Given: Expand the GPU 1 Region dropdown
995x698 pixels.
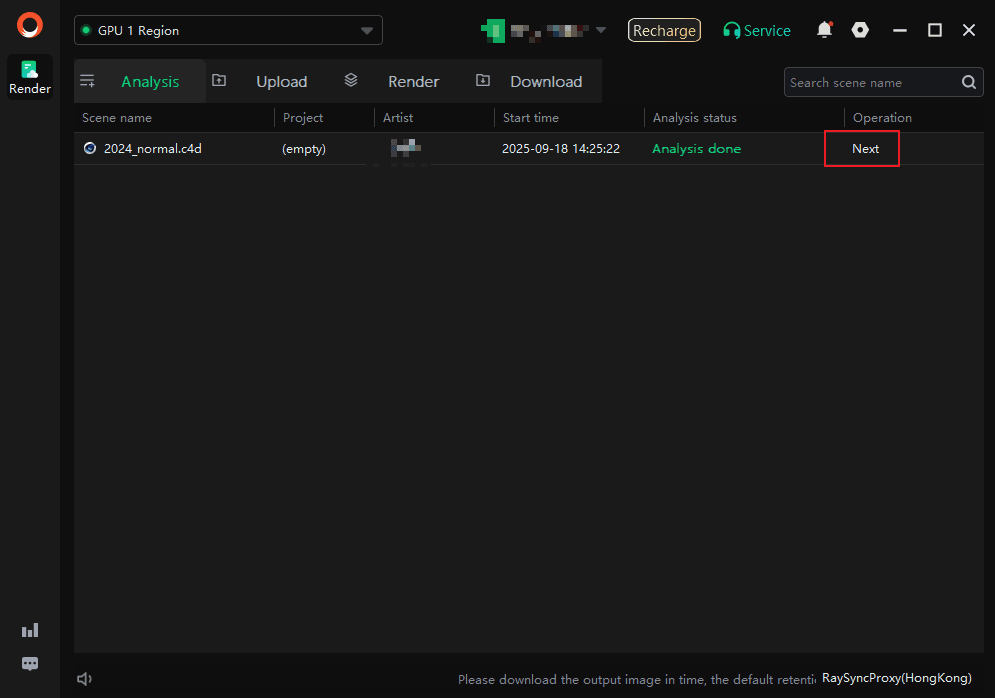Looking at the screenshot, I should 367,31.
